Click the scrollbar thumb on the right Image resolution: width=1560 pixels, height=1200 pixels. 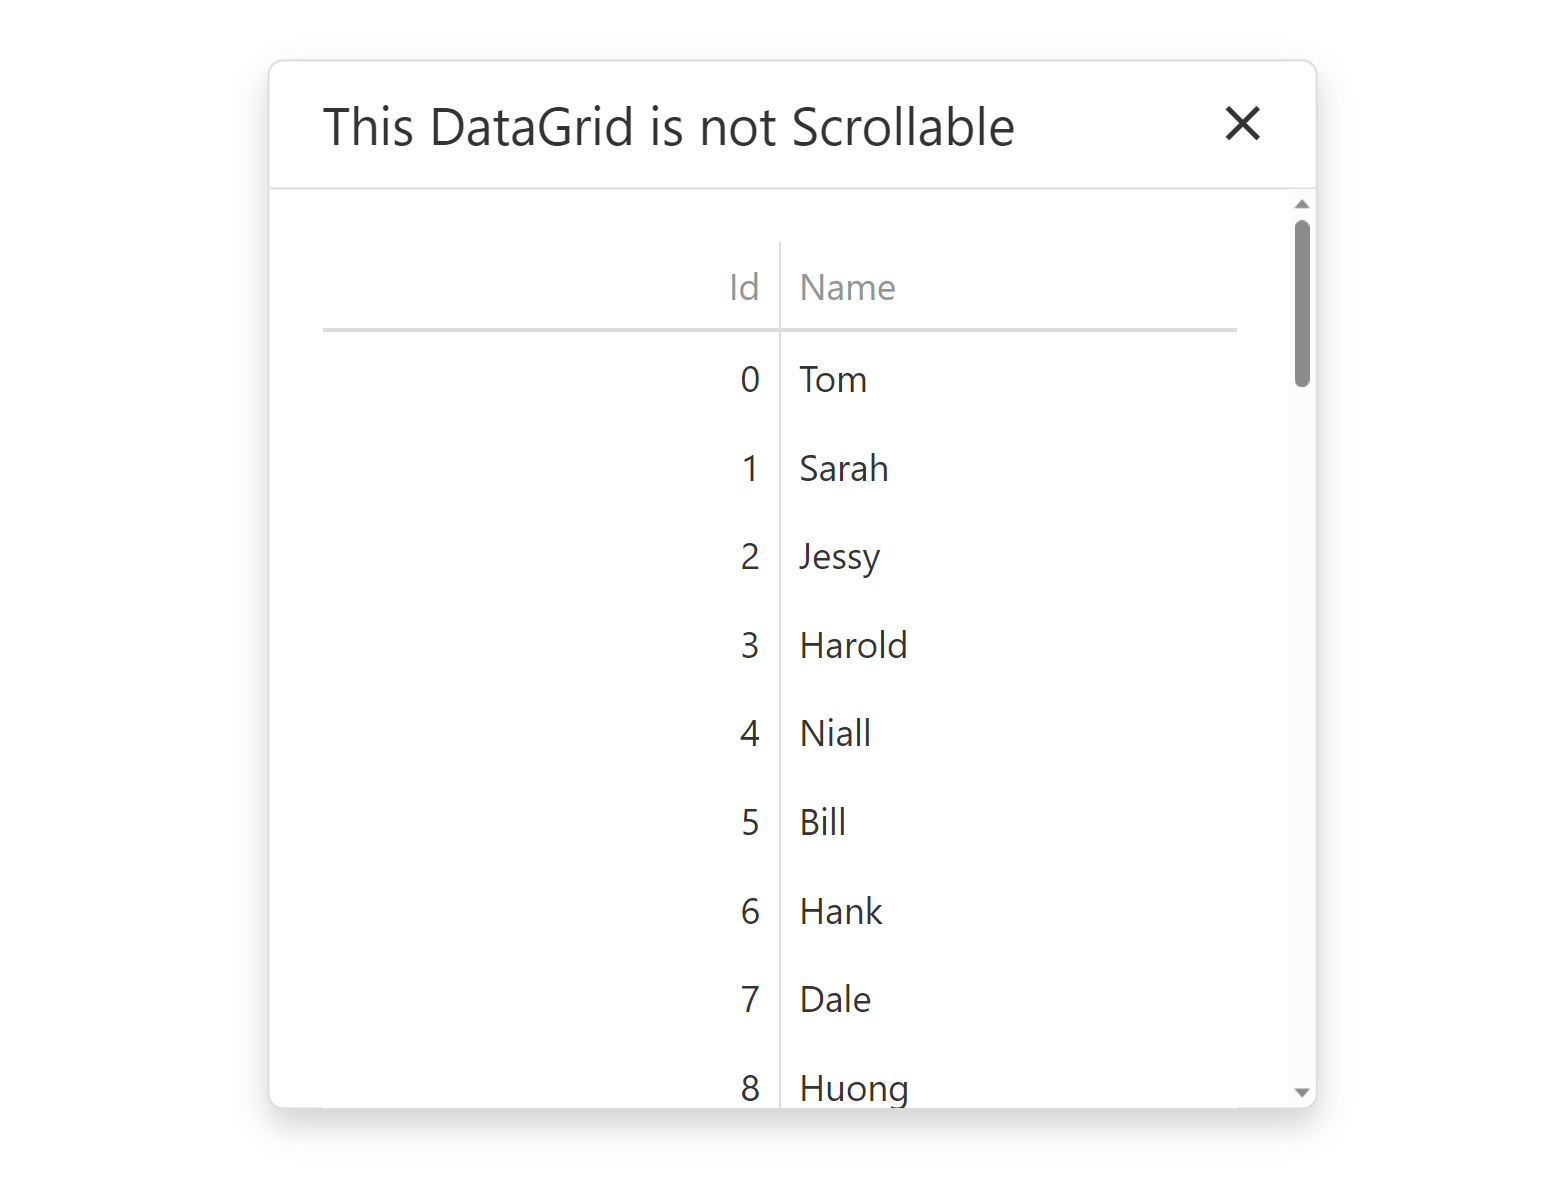point(1301,300)
